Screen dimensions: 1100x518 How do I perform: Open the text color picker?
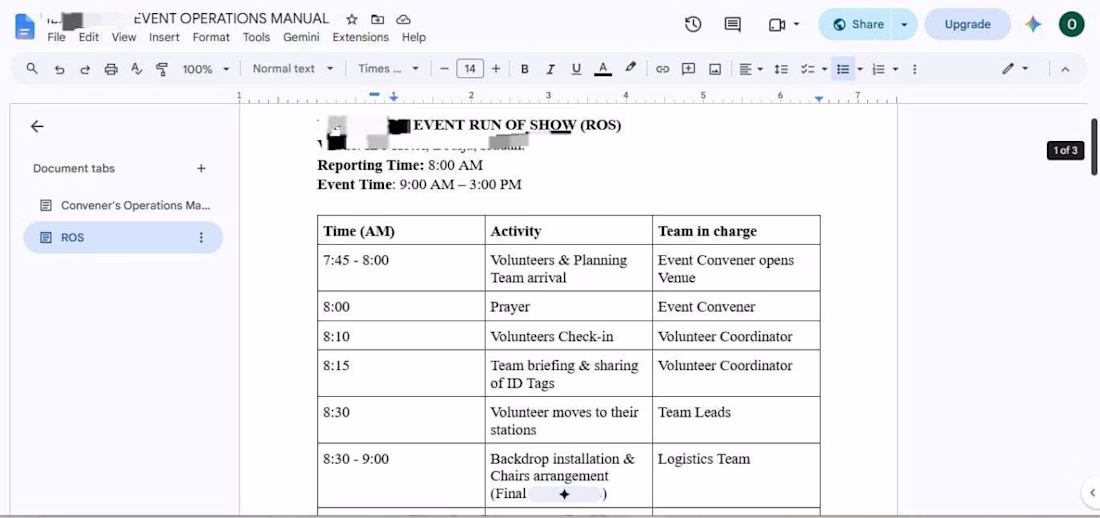click(603, 69)
